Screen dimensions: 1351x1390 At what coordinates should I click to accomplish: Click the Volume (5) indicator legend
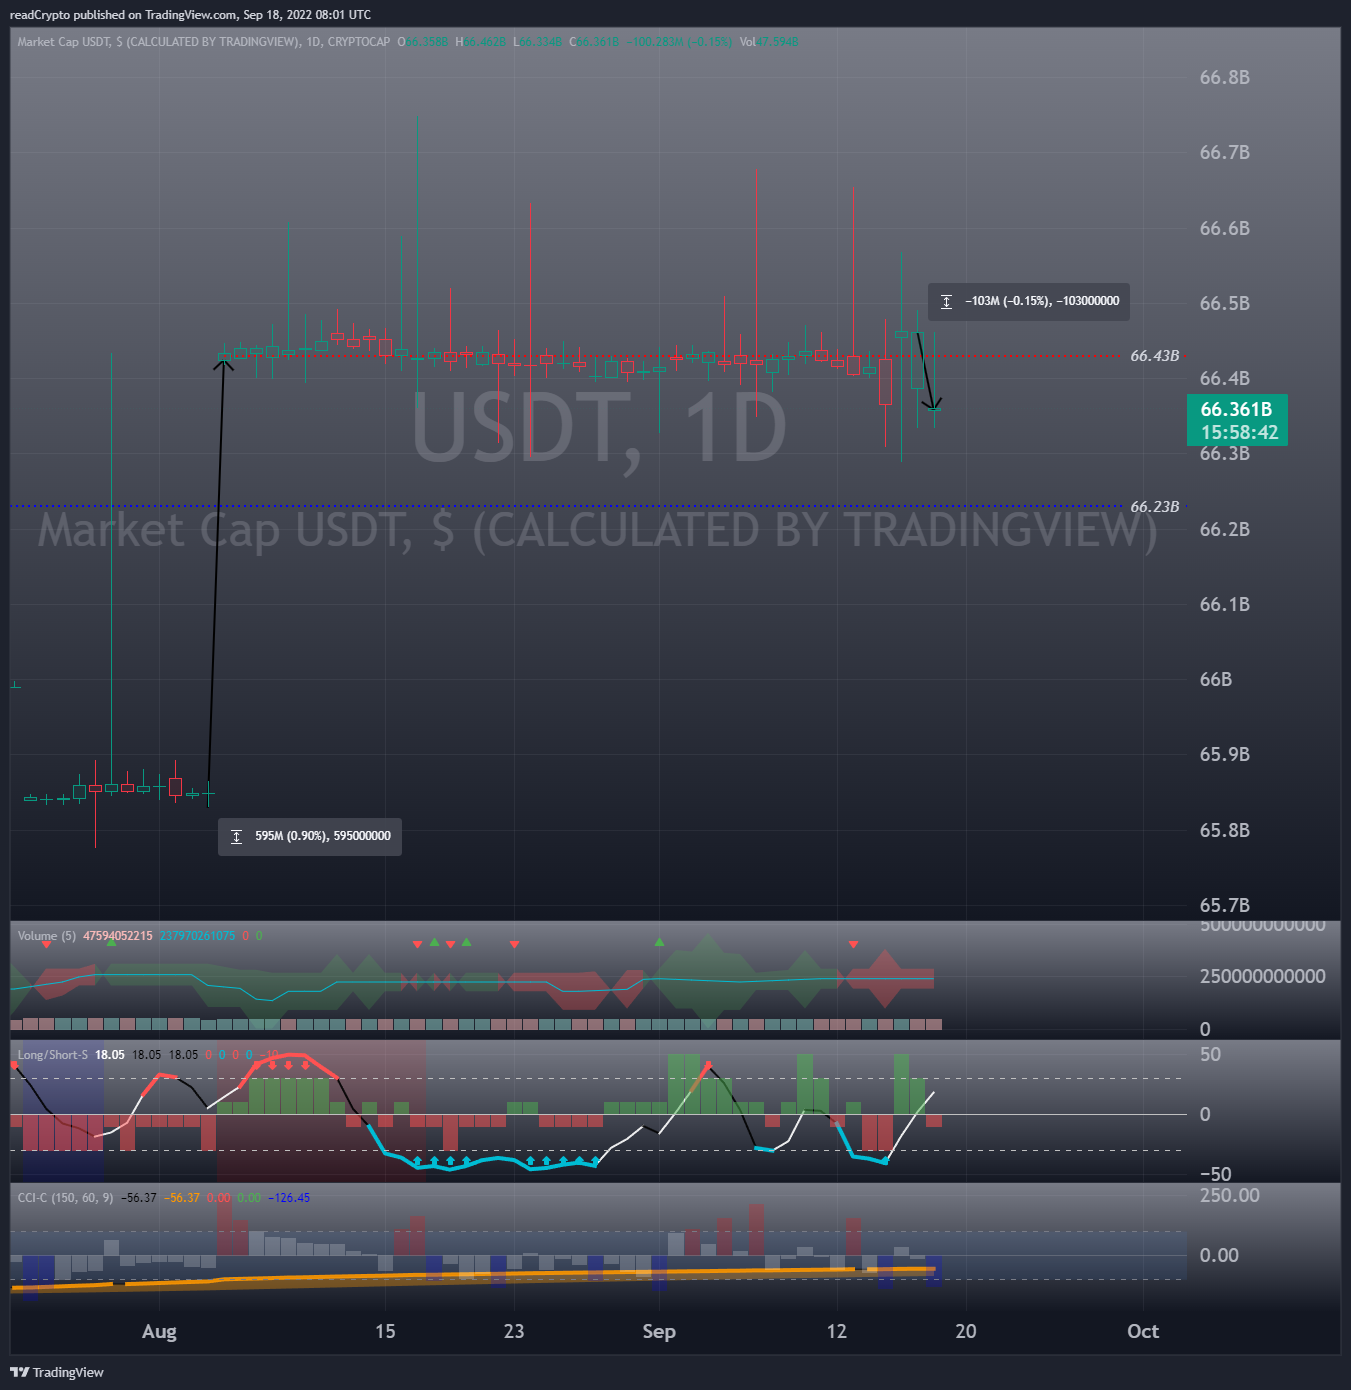pos(46,936)
